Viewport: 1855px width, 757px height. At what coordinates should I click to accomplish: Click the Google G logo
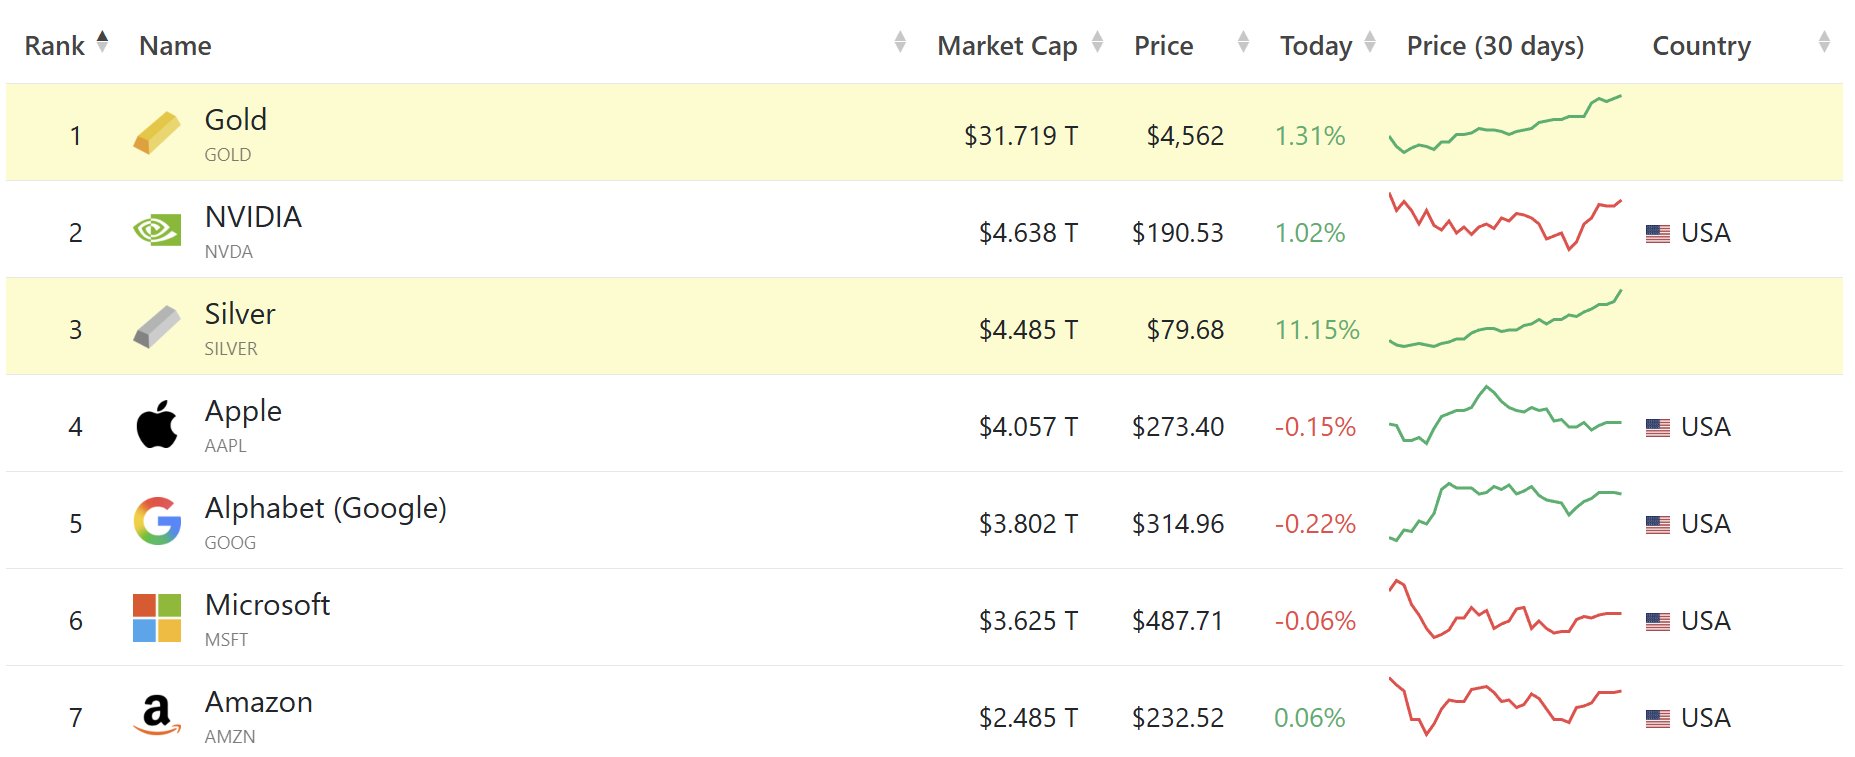pyautogui.click(x=156, y=521)
